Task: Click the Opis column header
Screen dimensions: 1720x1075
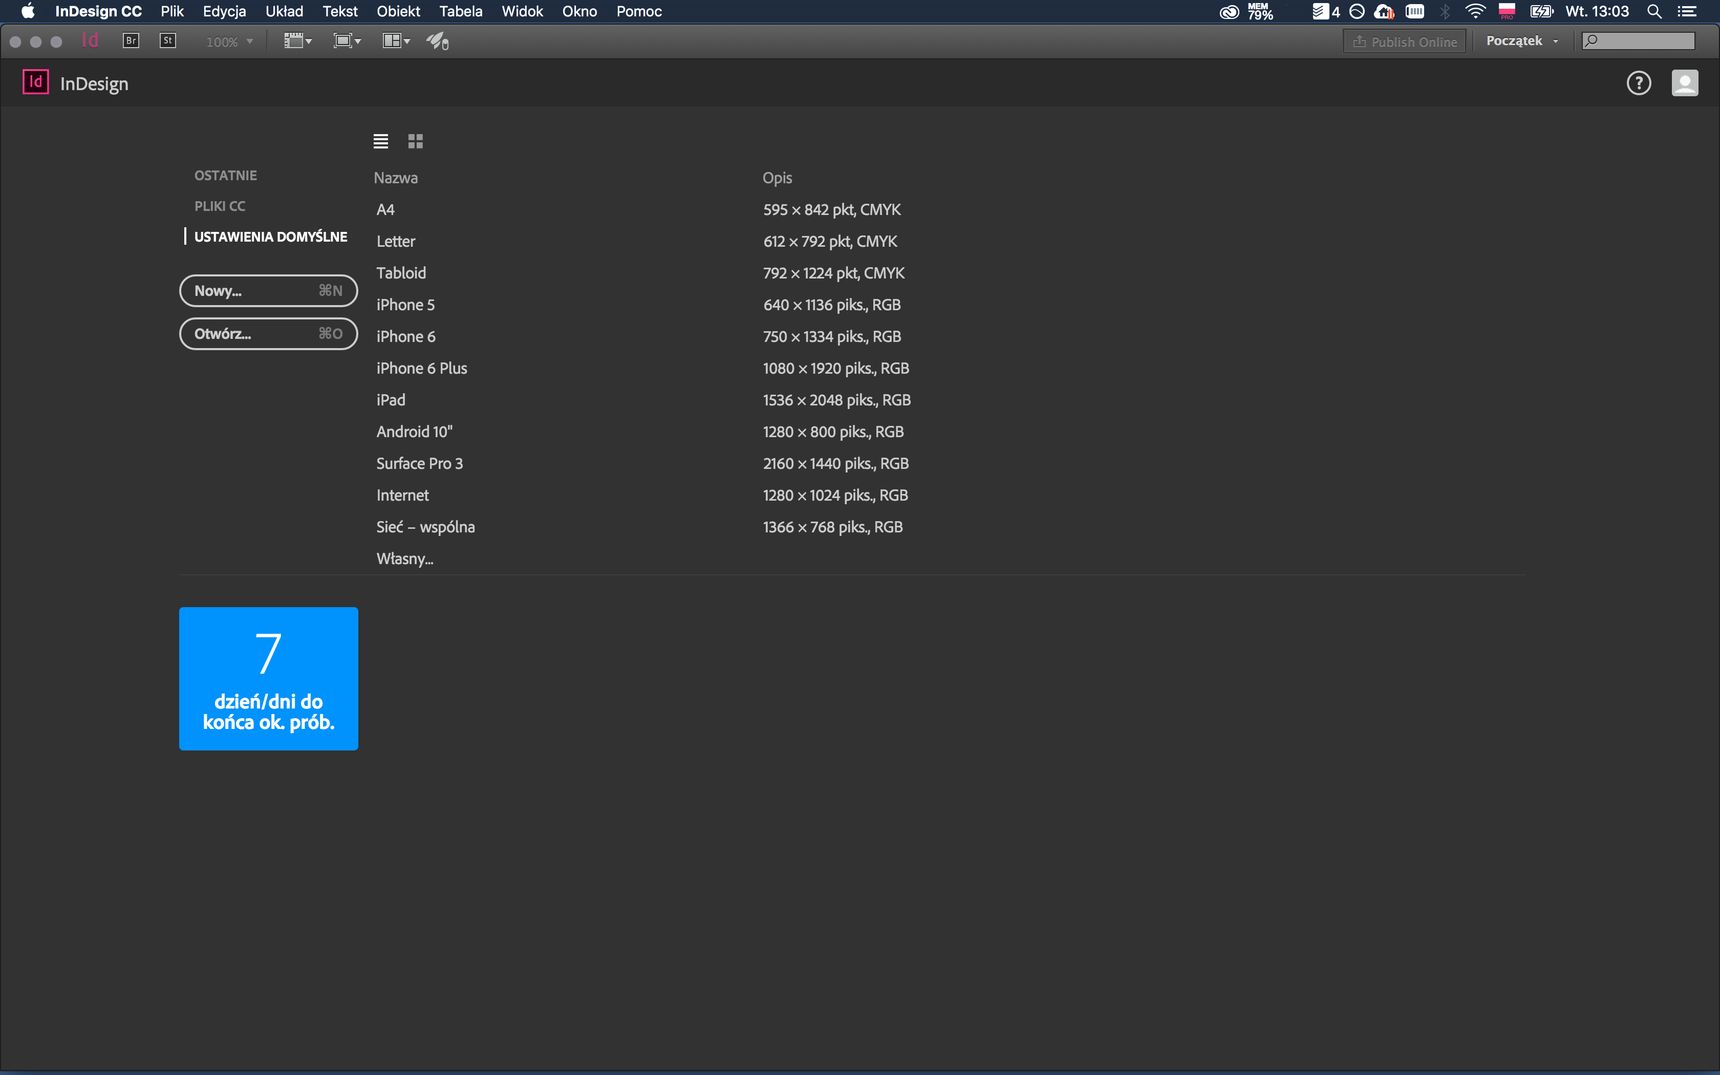Action: click(x=777, y=178)
